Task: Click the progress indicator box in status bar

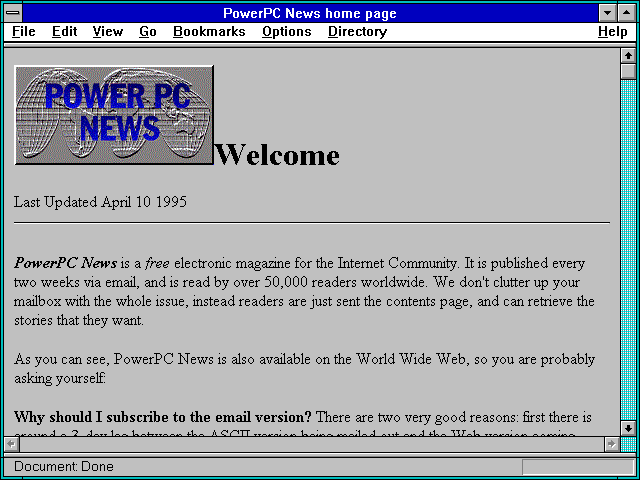Action: (x=578, y=467)
